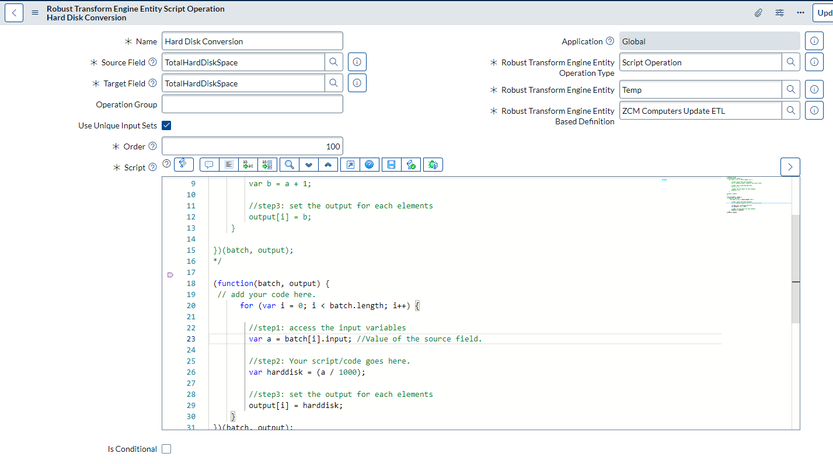Click the input 'ZCM Computers Update ETL'
The width and height of the screenshot is (833, 464).
pyautogui.click(x=701, y=111)
